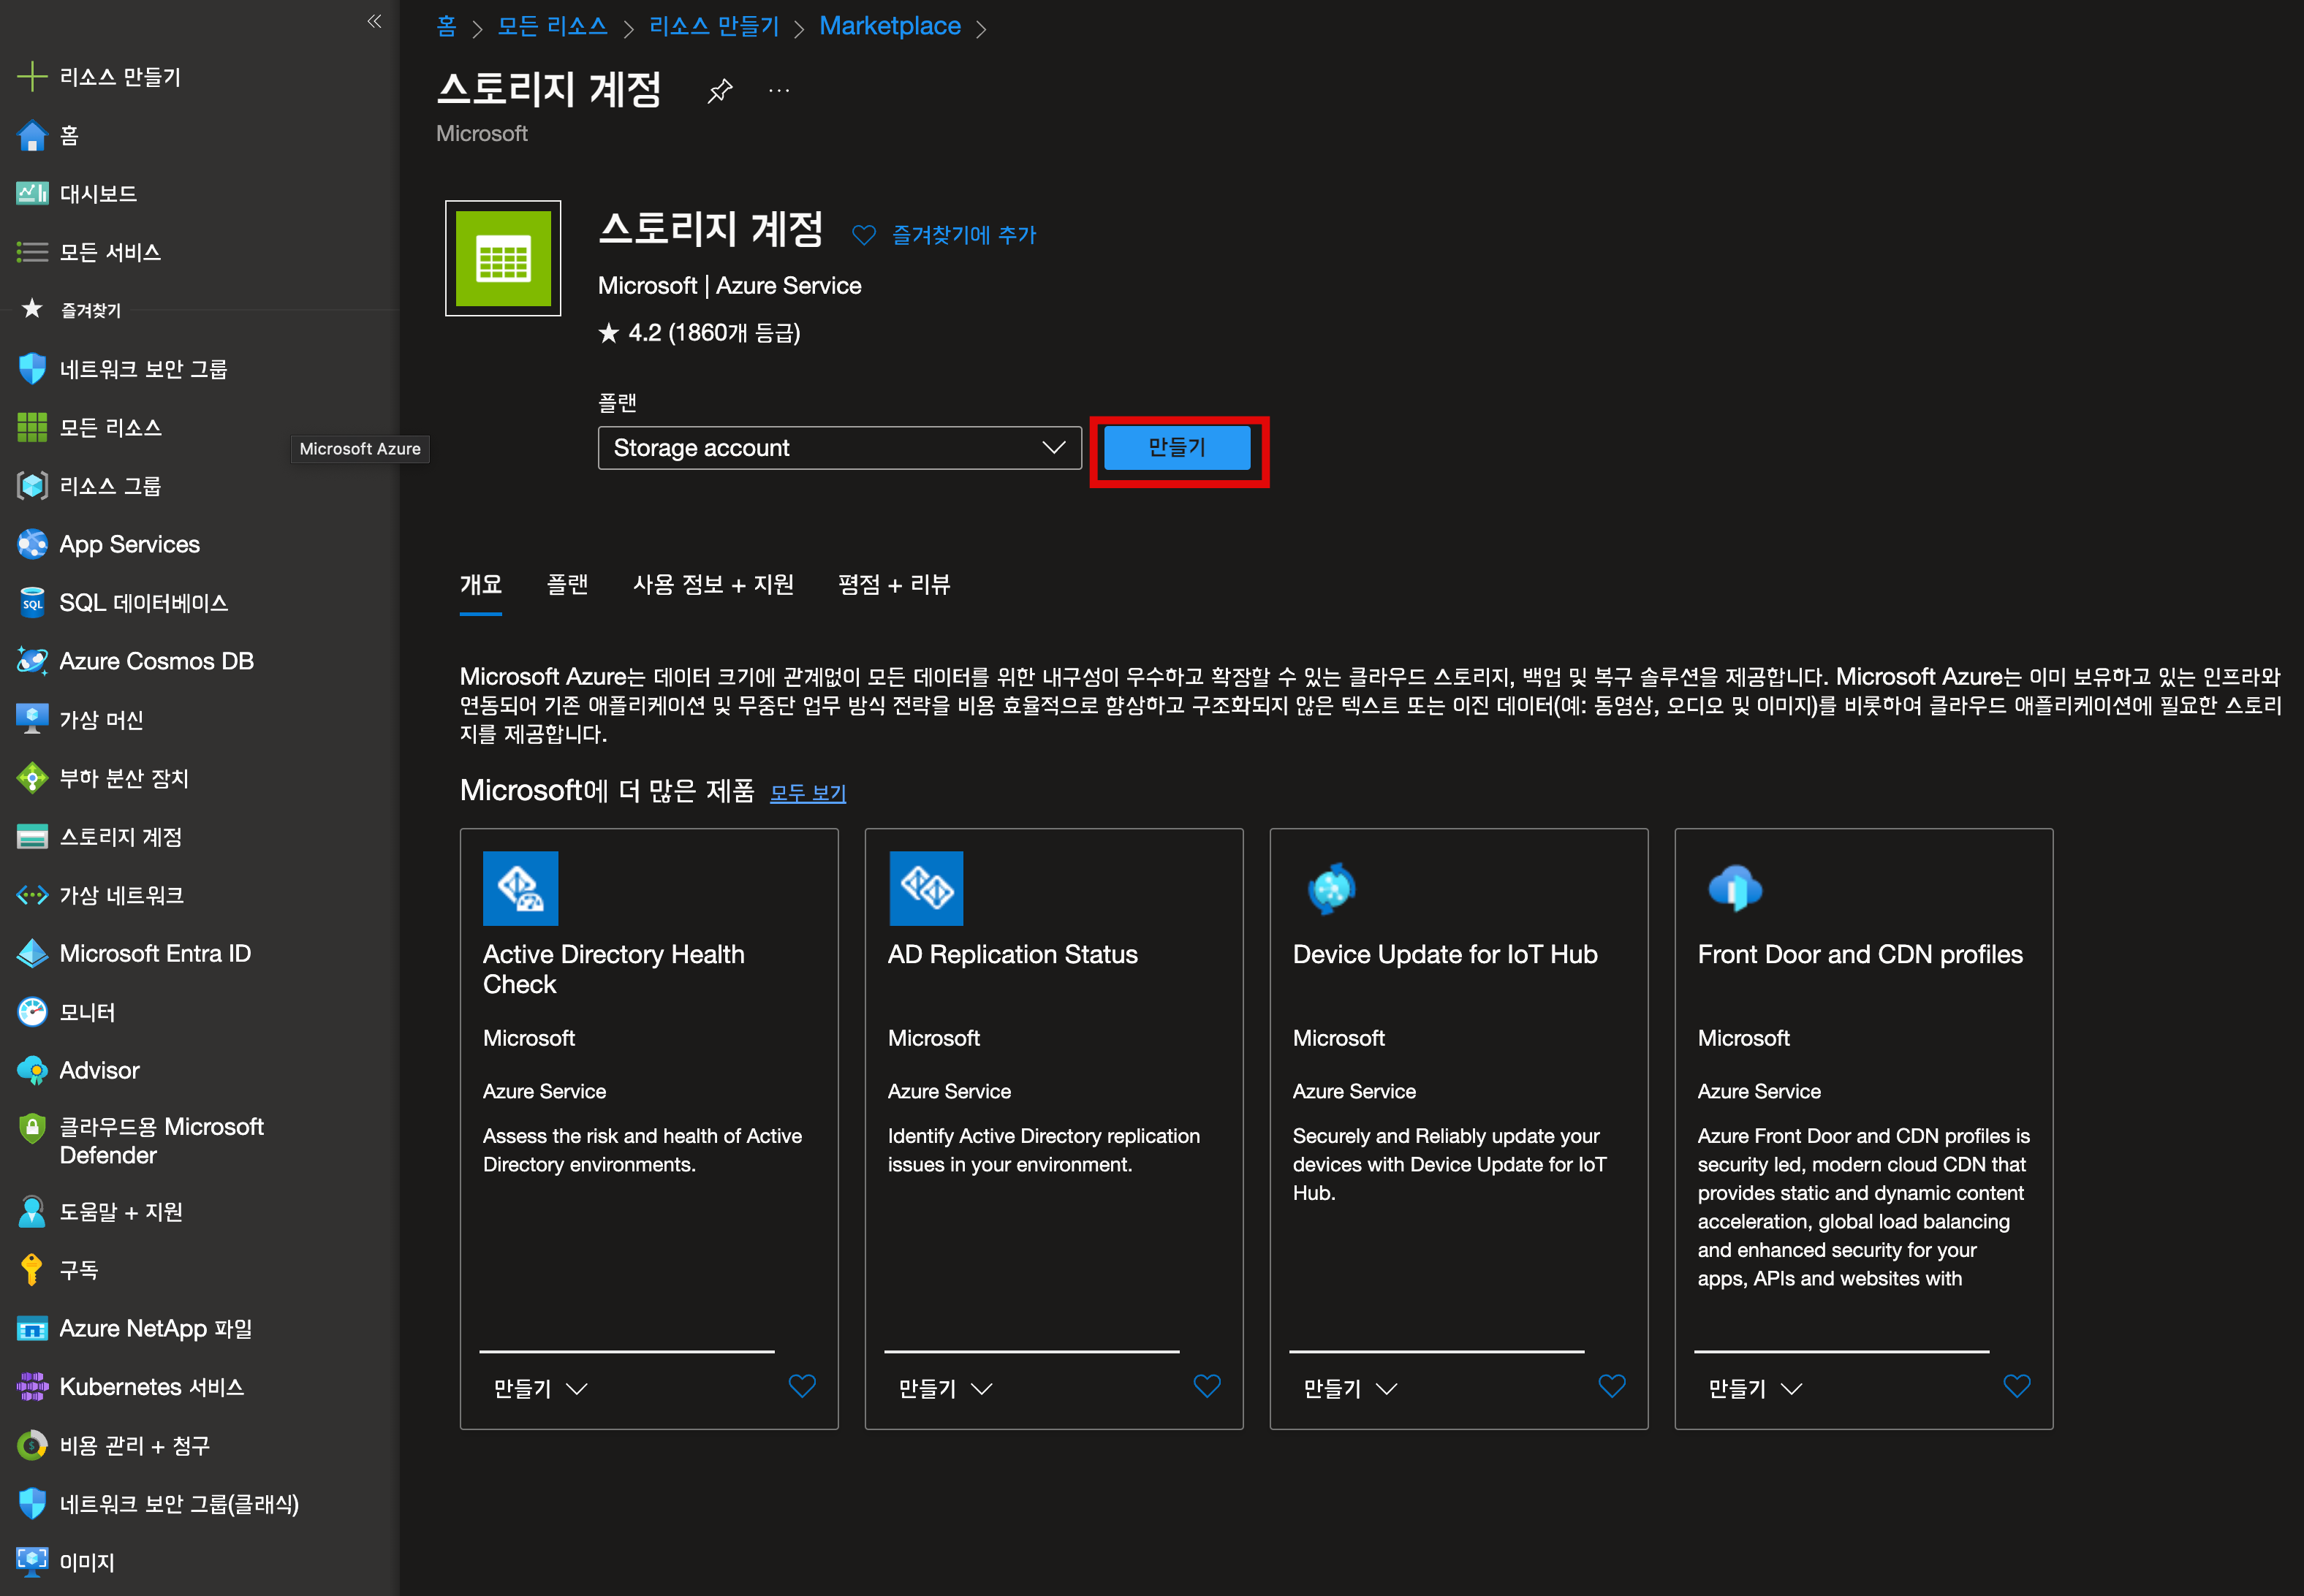The image size is (2304, 1596).
Task: Go to 모든 리소스 in breadcrumb
Action: point(553,26)
